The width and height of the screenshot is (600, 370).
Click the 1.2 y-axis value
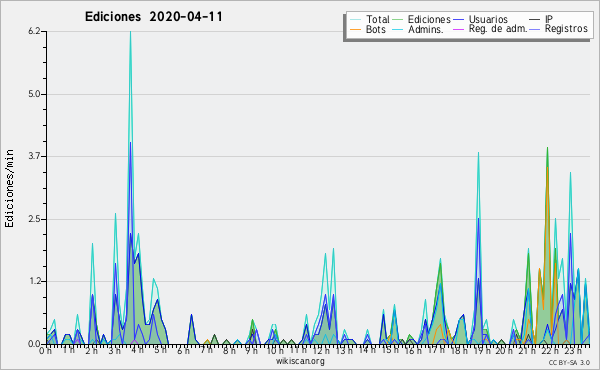click(34, 282)
